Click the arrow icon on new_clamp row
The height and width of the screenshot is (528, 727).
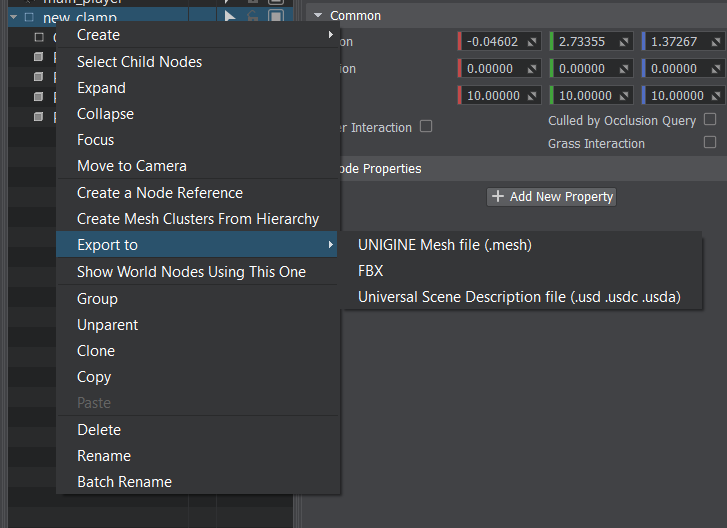point(230,17)
